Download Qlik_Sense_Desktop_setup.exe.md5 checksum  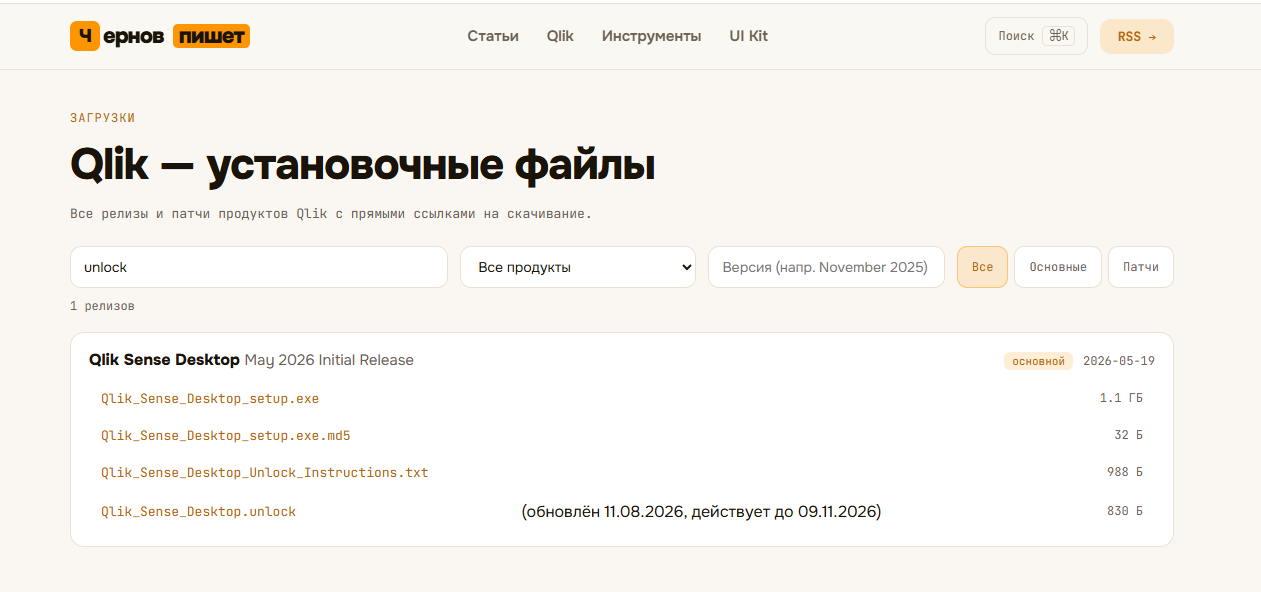[226, 435]
